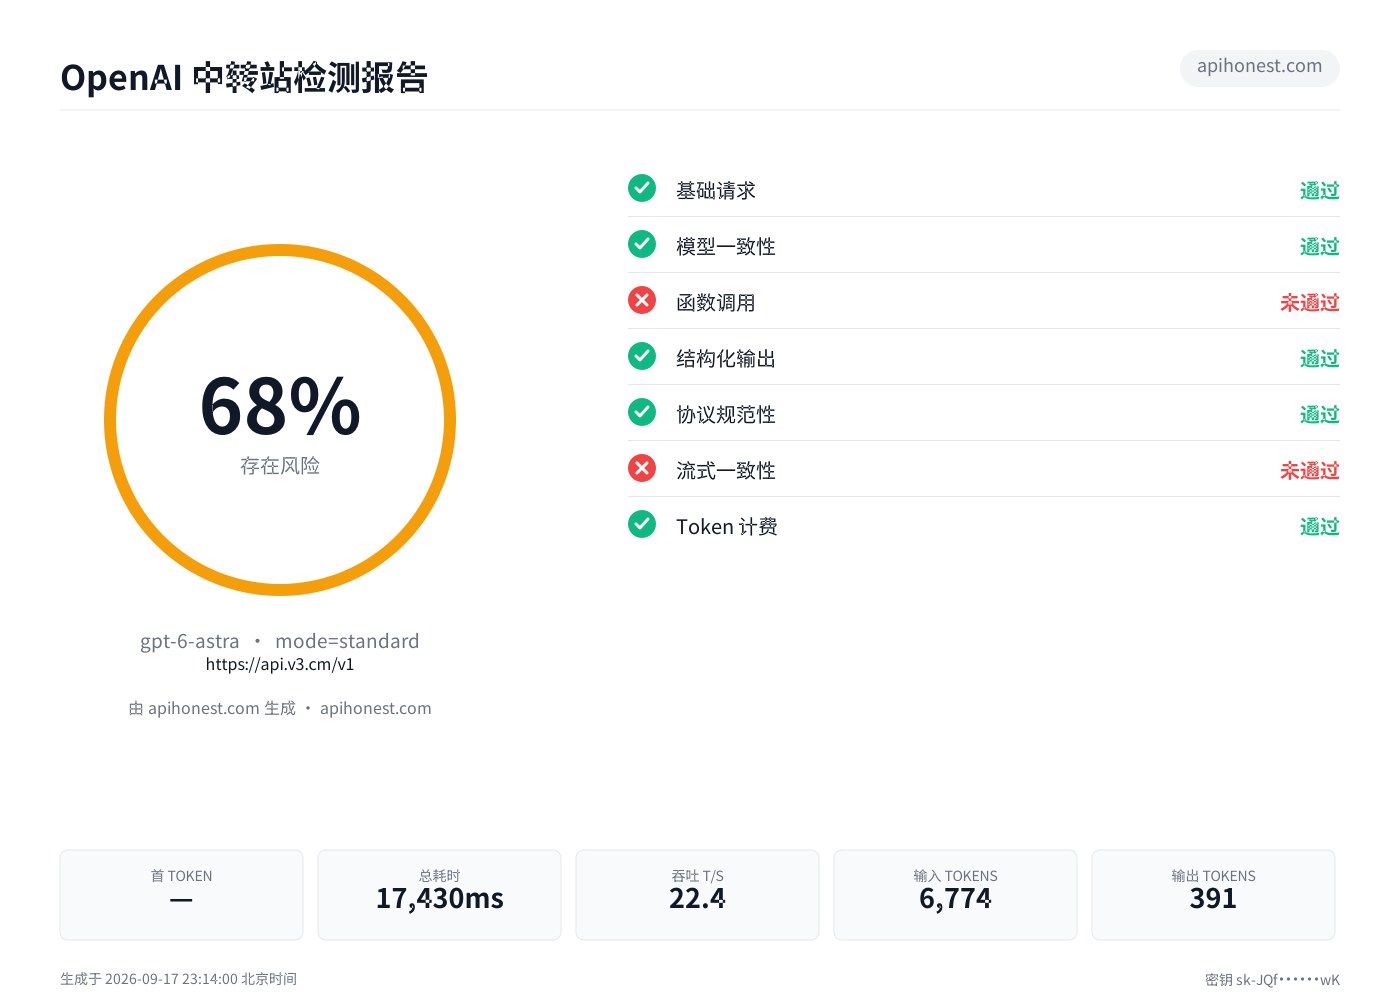Click the red cross icon beside 函数调用
The width and height of the screenshot is (1400, 1000).
pyautogui.click(x=642, y=300)
